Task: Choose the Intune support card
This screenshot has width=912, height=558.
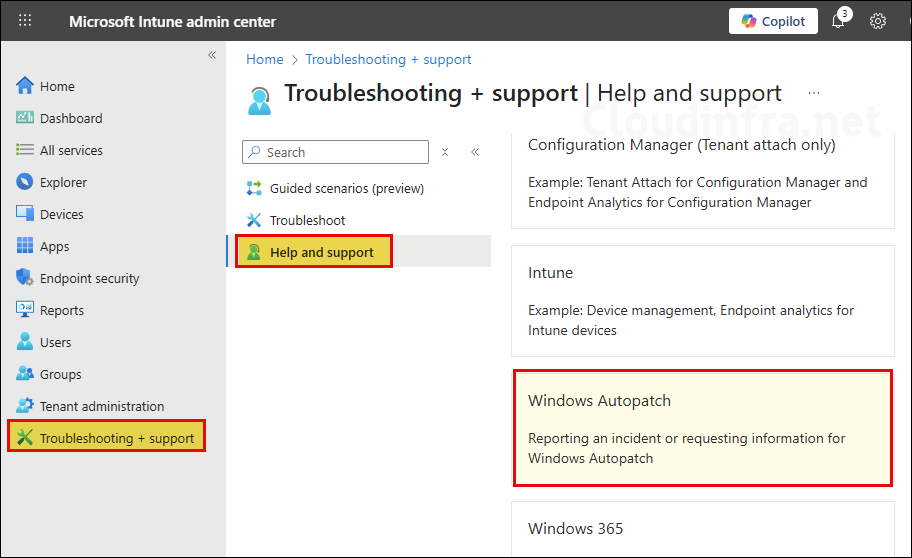Action: click(703, 301)
